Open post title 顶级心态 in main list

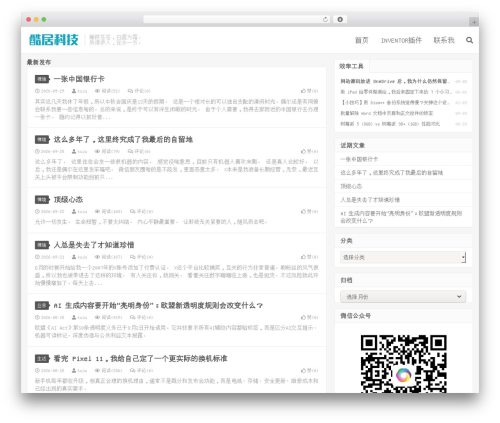[x=68, y=200]
